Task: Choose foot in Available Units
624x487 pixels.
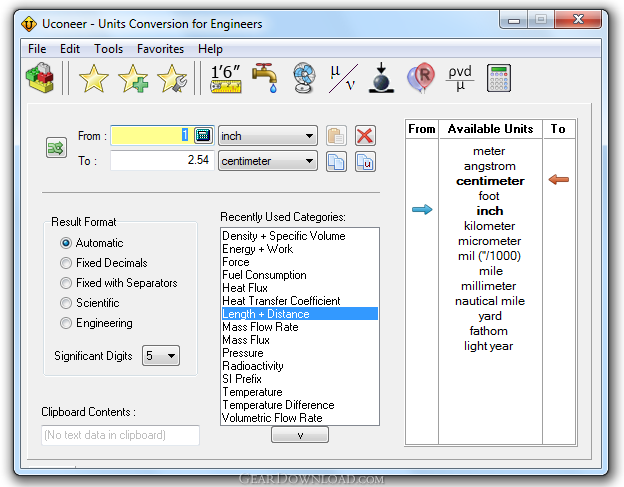Action: [489, 196]
